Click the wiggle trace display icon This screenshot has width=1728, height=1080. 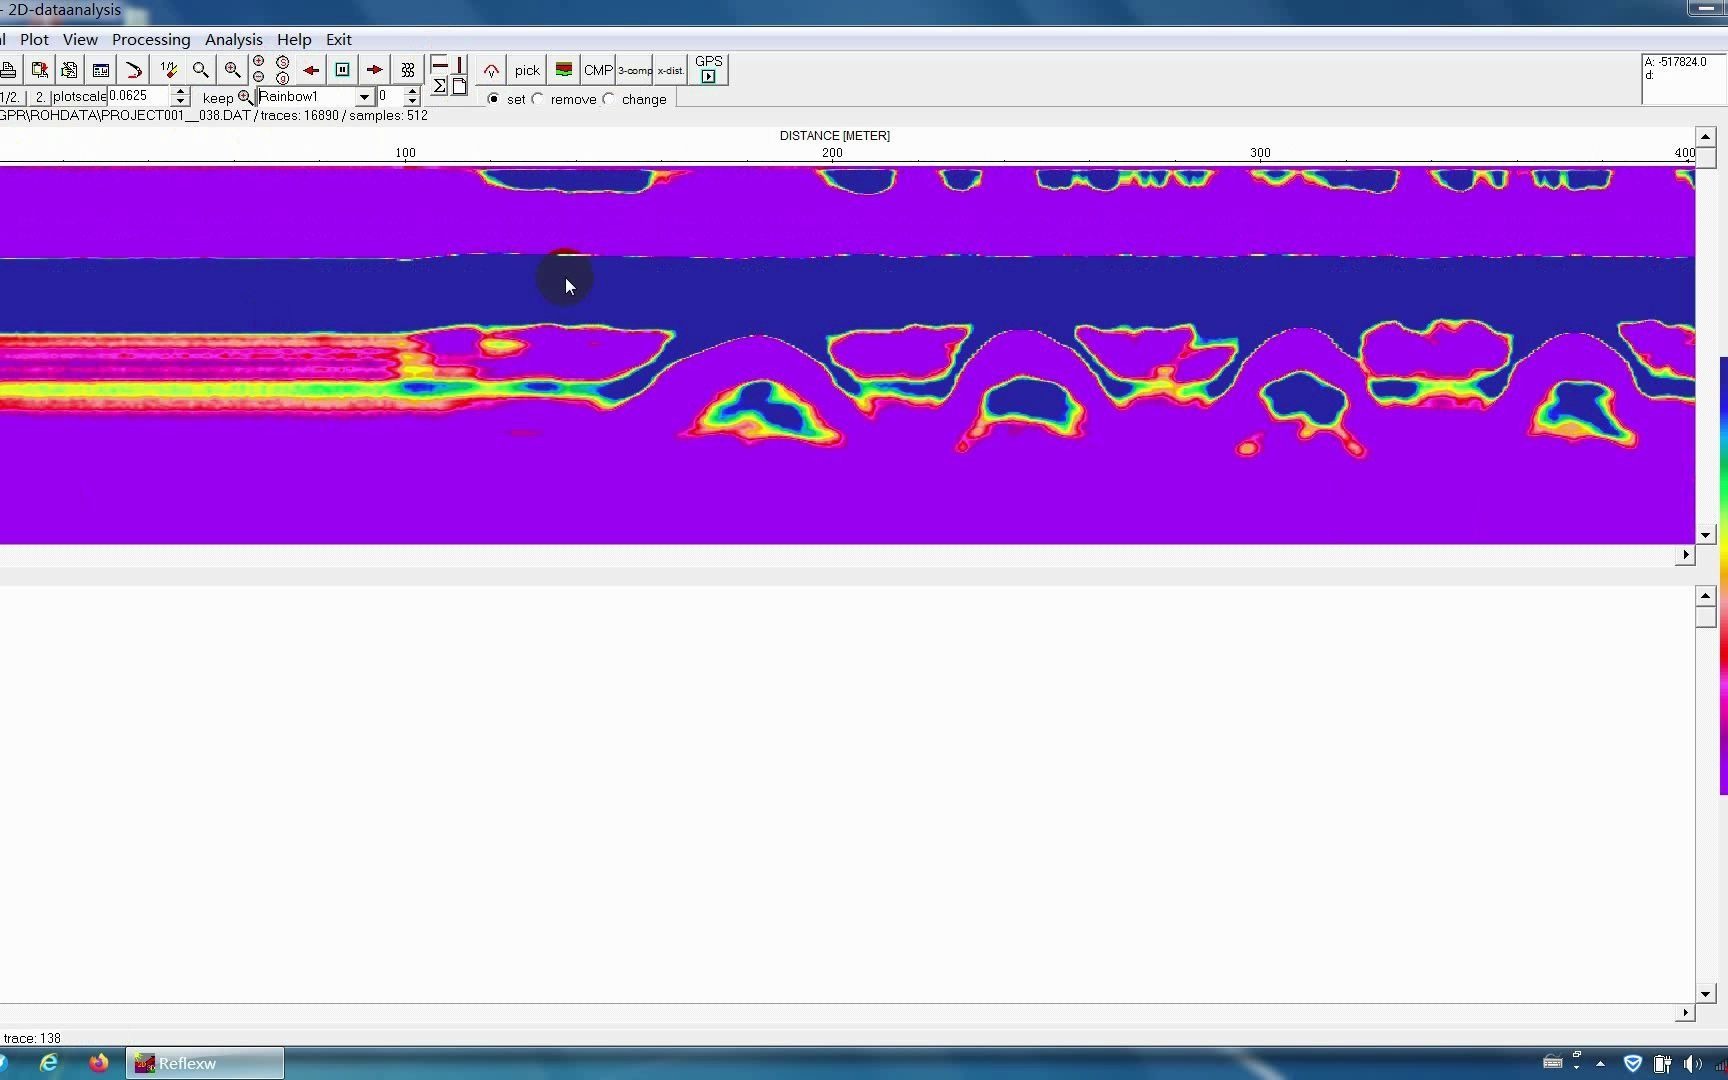[408, 69]
